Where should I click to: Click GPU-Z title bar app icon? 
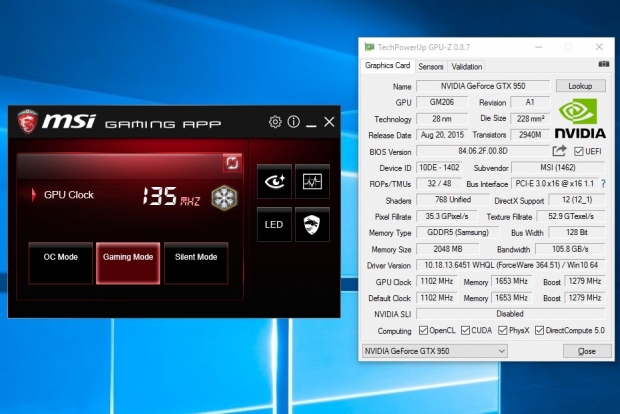pos(369,47)
